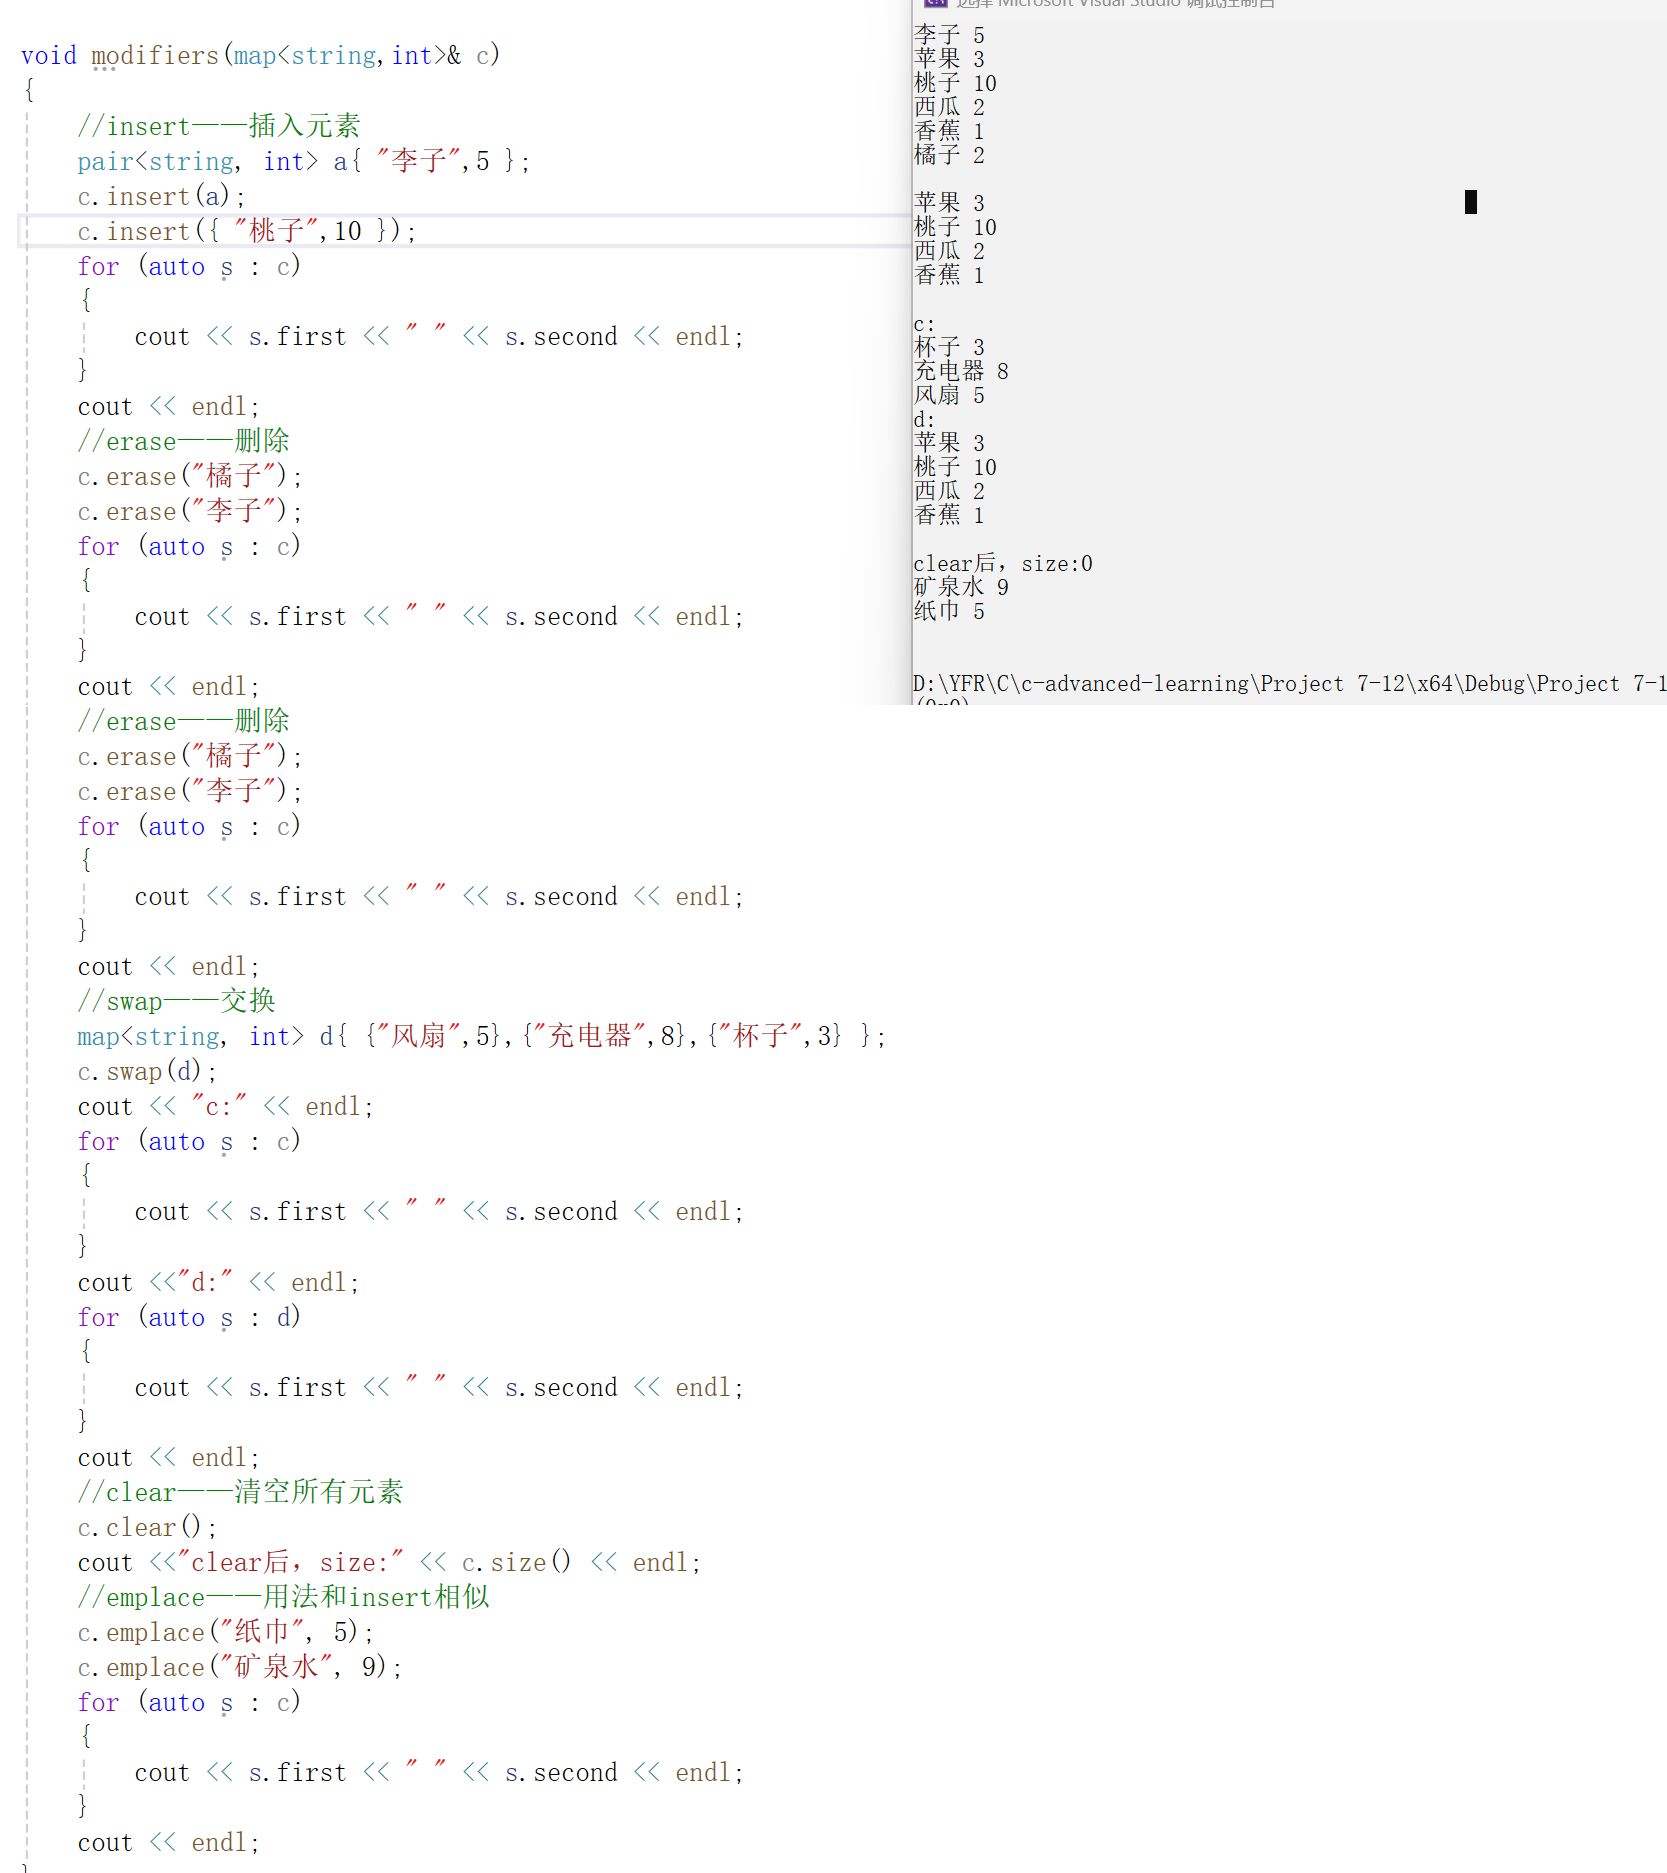The width and height of the screenshot is (1667, 1873).
Task: Select the keyword void on the first line
Action: [48, 55]
